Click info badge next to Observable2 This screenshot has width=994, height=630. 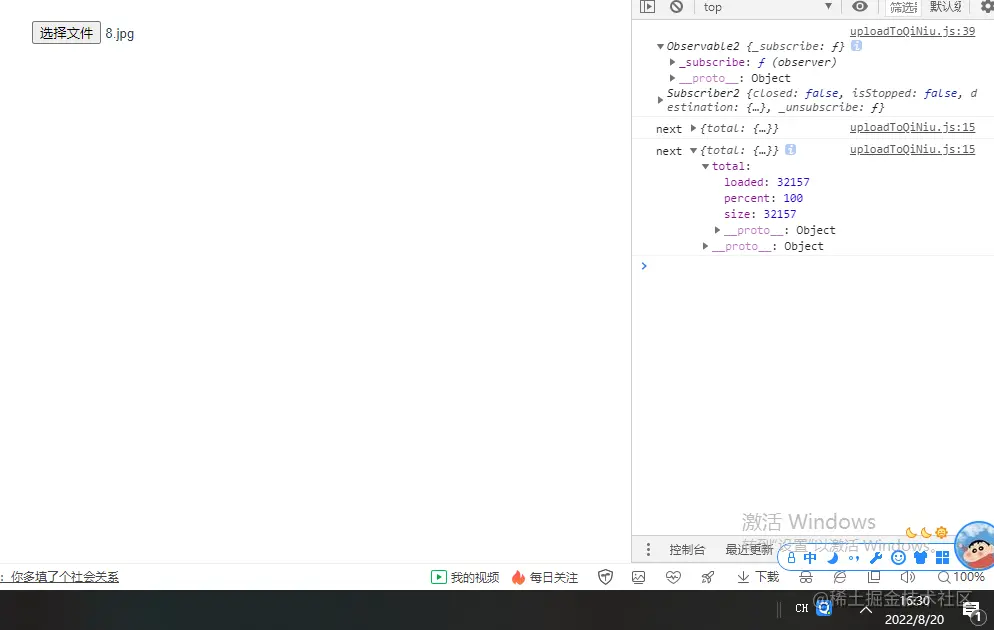pos(856,46)
